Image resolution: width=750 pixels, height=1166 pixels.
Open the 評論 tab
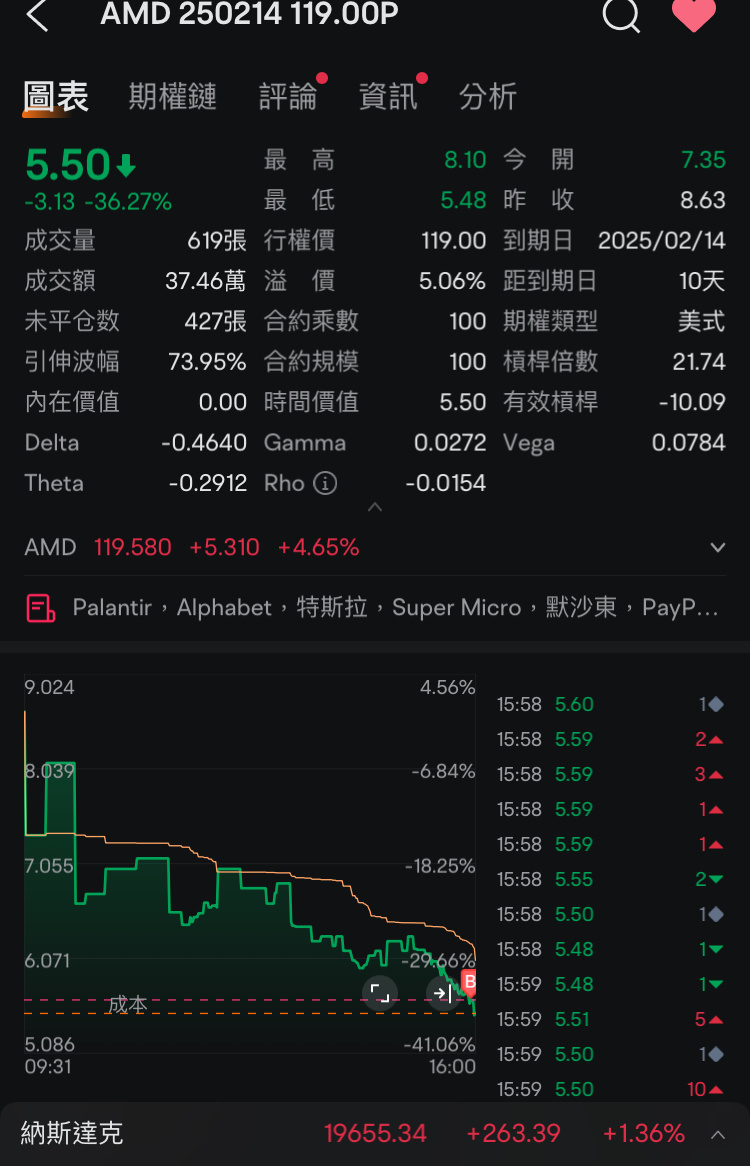coord(288,97)
